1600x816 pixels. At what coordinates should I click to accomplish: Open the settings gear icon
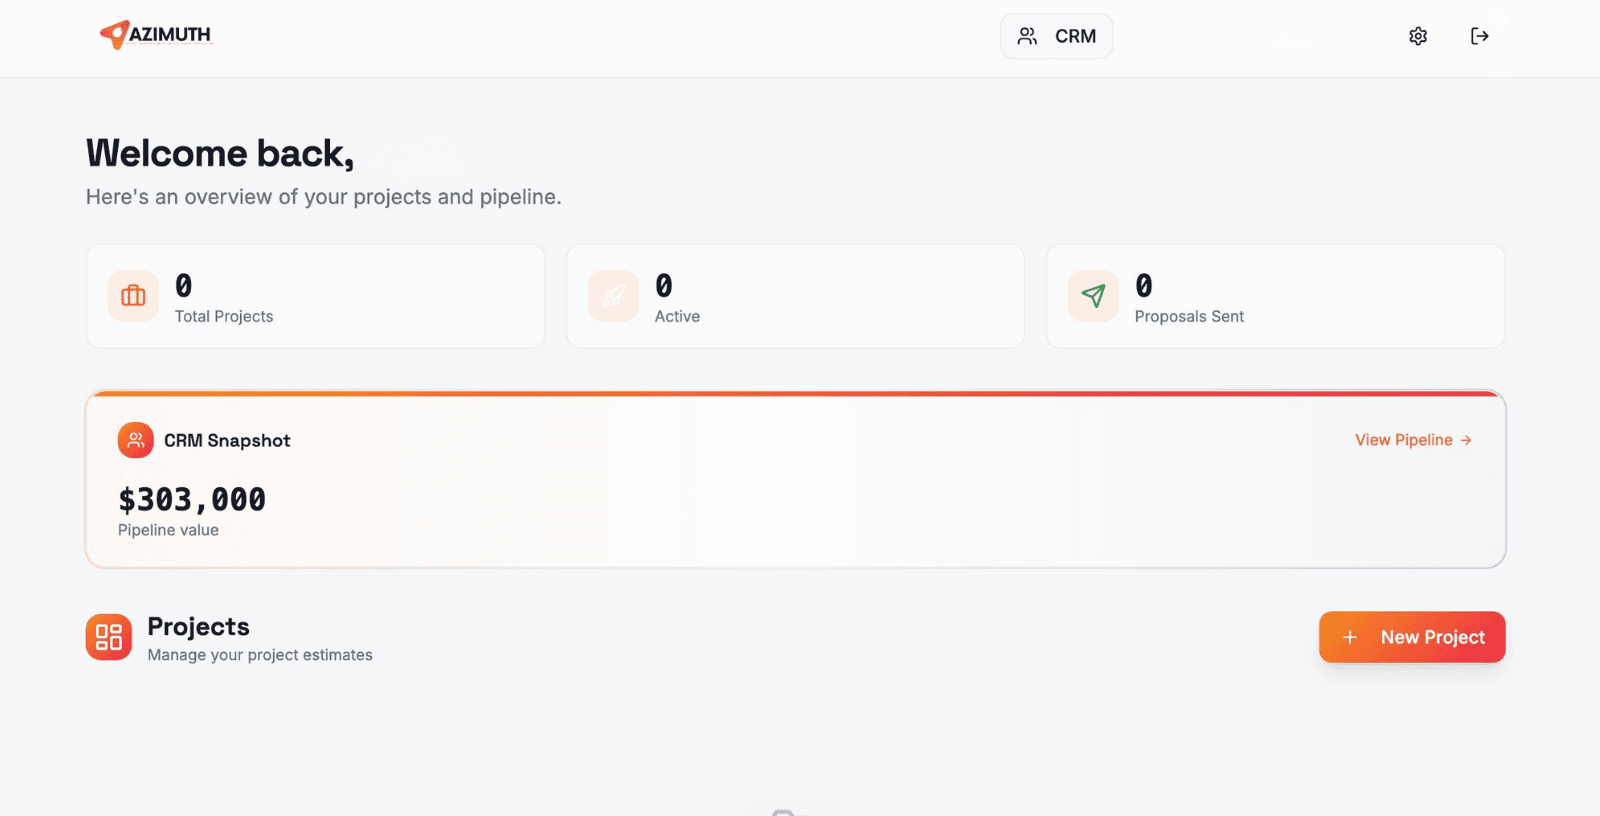pos(1417,35)
